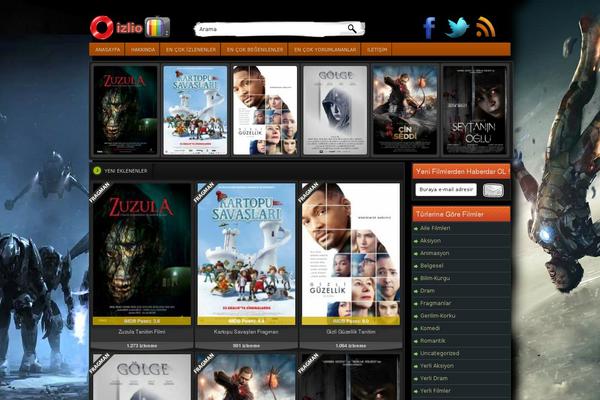The height and width of the screenshot is (400, 600).
Task: Open the Twitter bird icon
Action: (x=457, y=28)
